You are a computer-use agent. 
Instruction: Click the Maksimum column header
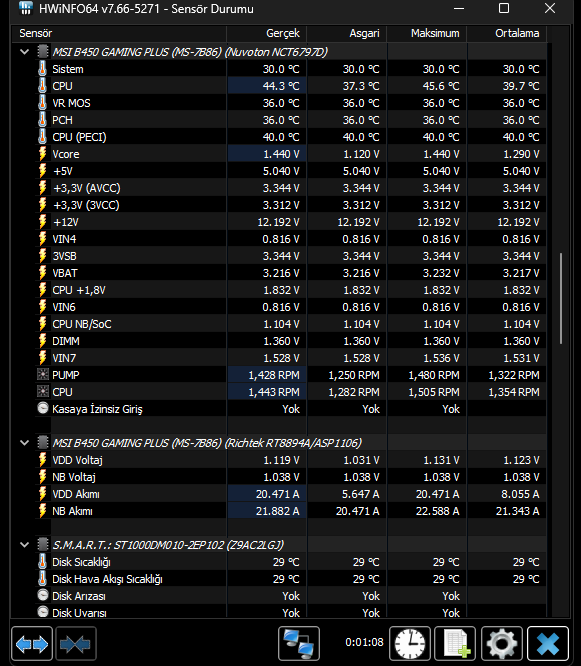(426, 33)
